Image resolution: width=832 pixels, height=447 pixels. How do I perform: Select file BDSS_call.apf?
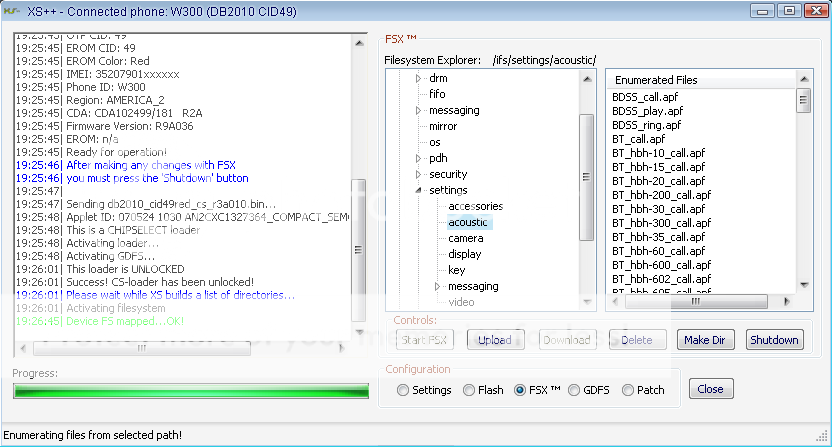pyautogui.click(x=645, y=97)
